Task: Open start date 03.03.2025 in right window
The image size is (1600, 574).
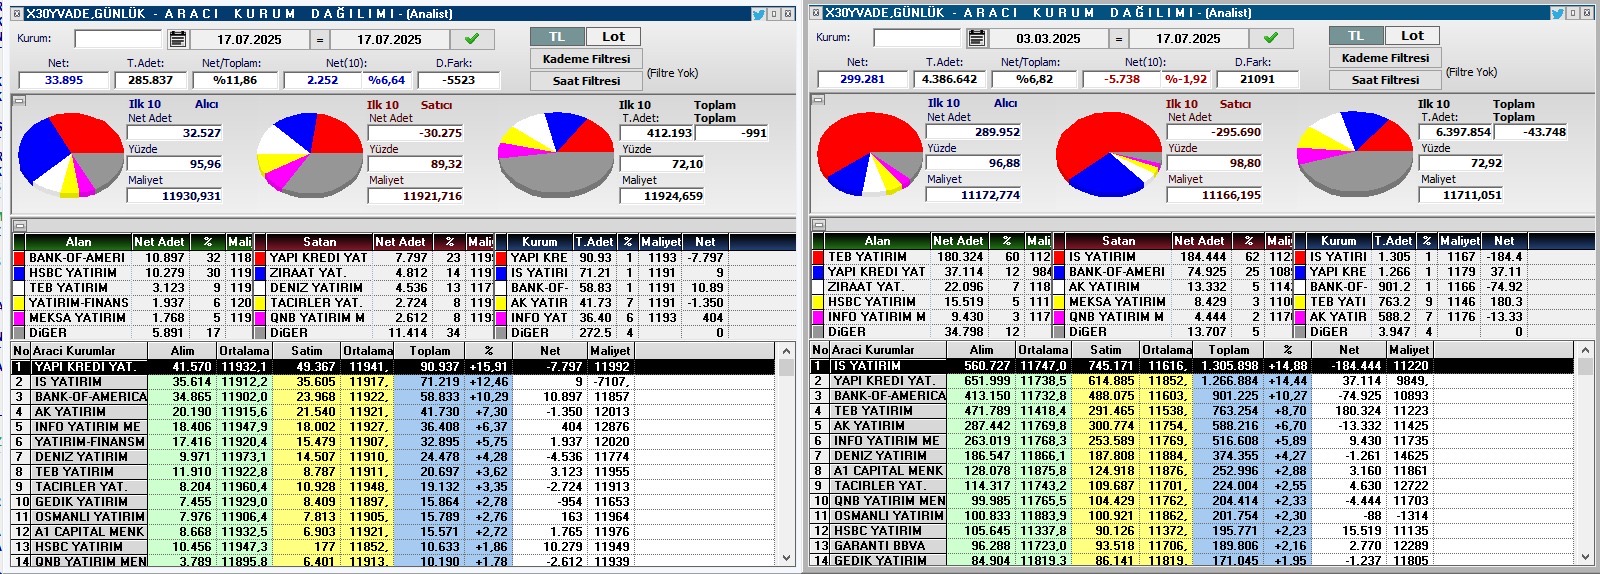Action: [x=1048, y=39]
